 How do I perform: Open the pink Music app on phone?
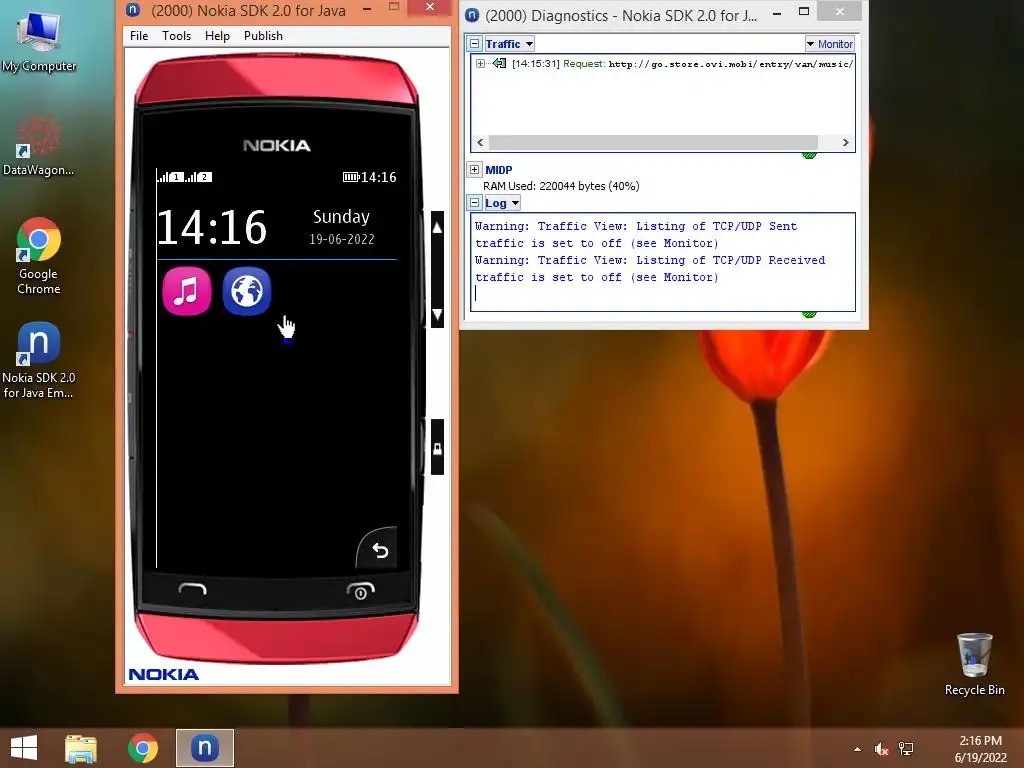click(x=187, y=291)
